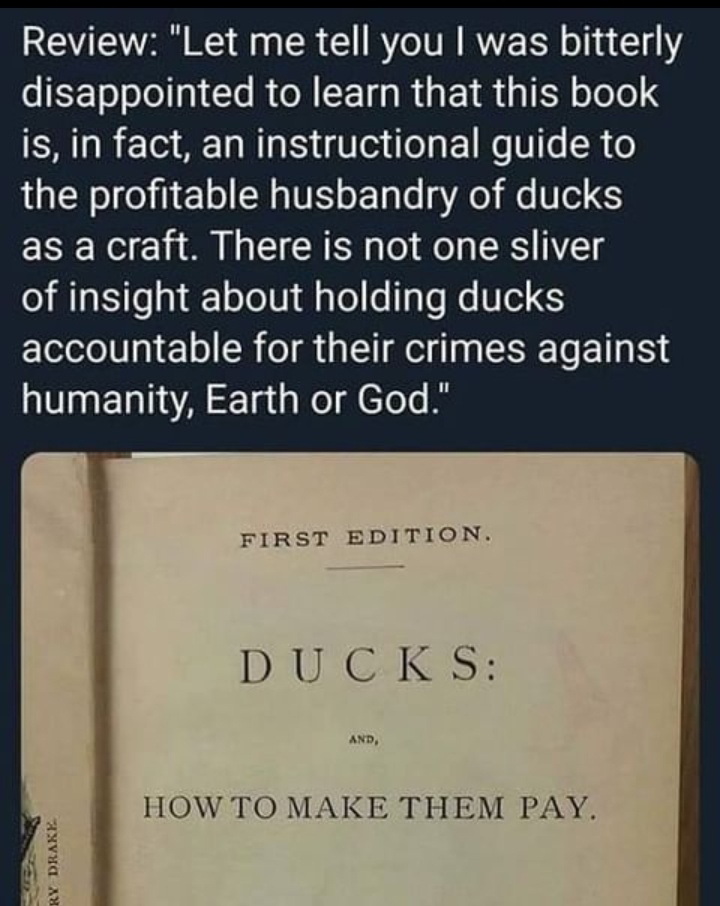Screen dimensions: 720x906
Task: Select the text "disappointed to learn that this book"
Action: click(340, 96)
